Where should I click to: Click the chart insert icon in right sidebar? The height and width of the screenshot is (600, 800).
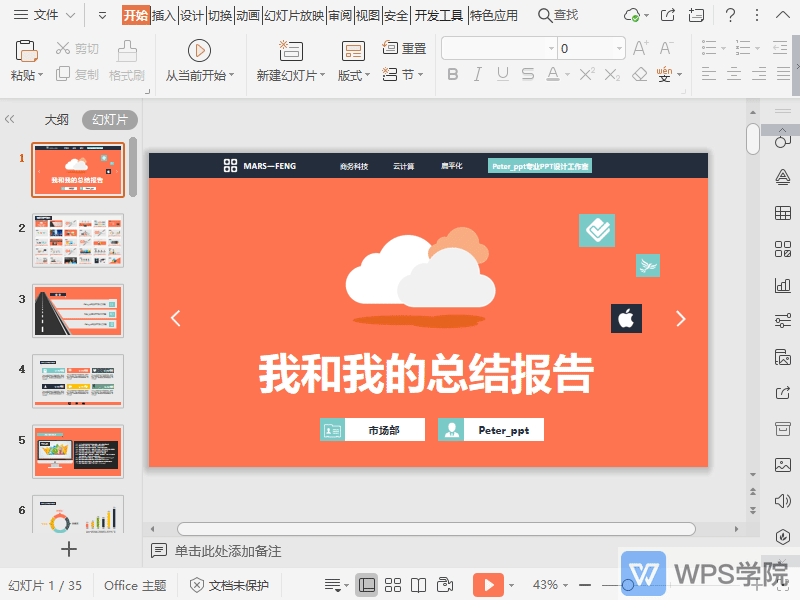point(783,285)
